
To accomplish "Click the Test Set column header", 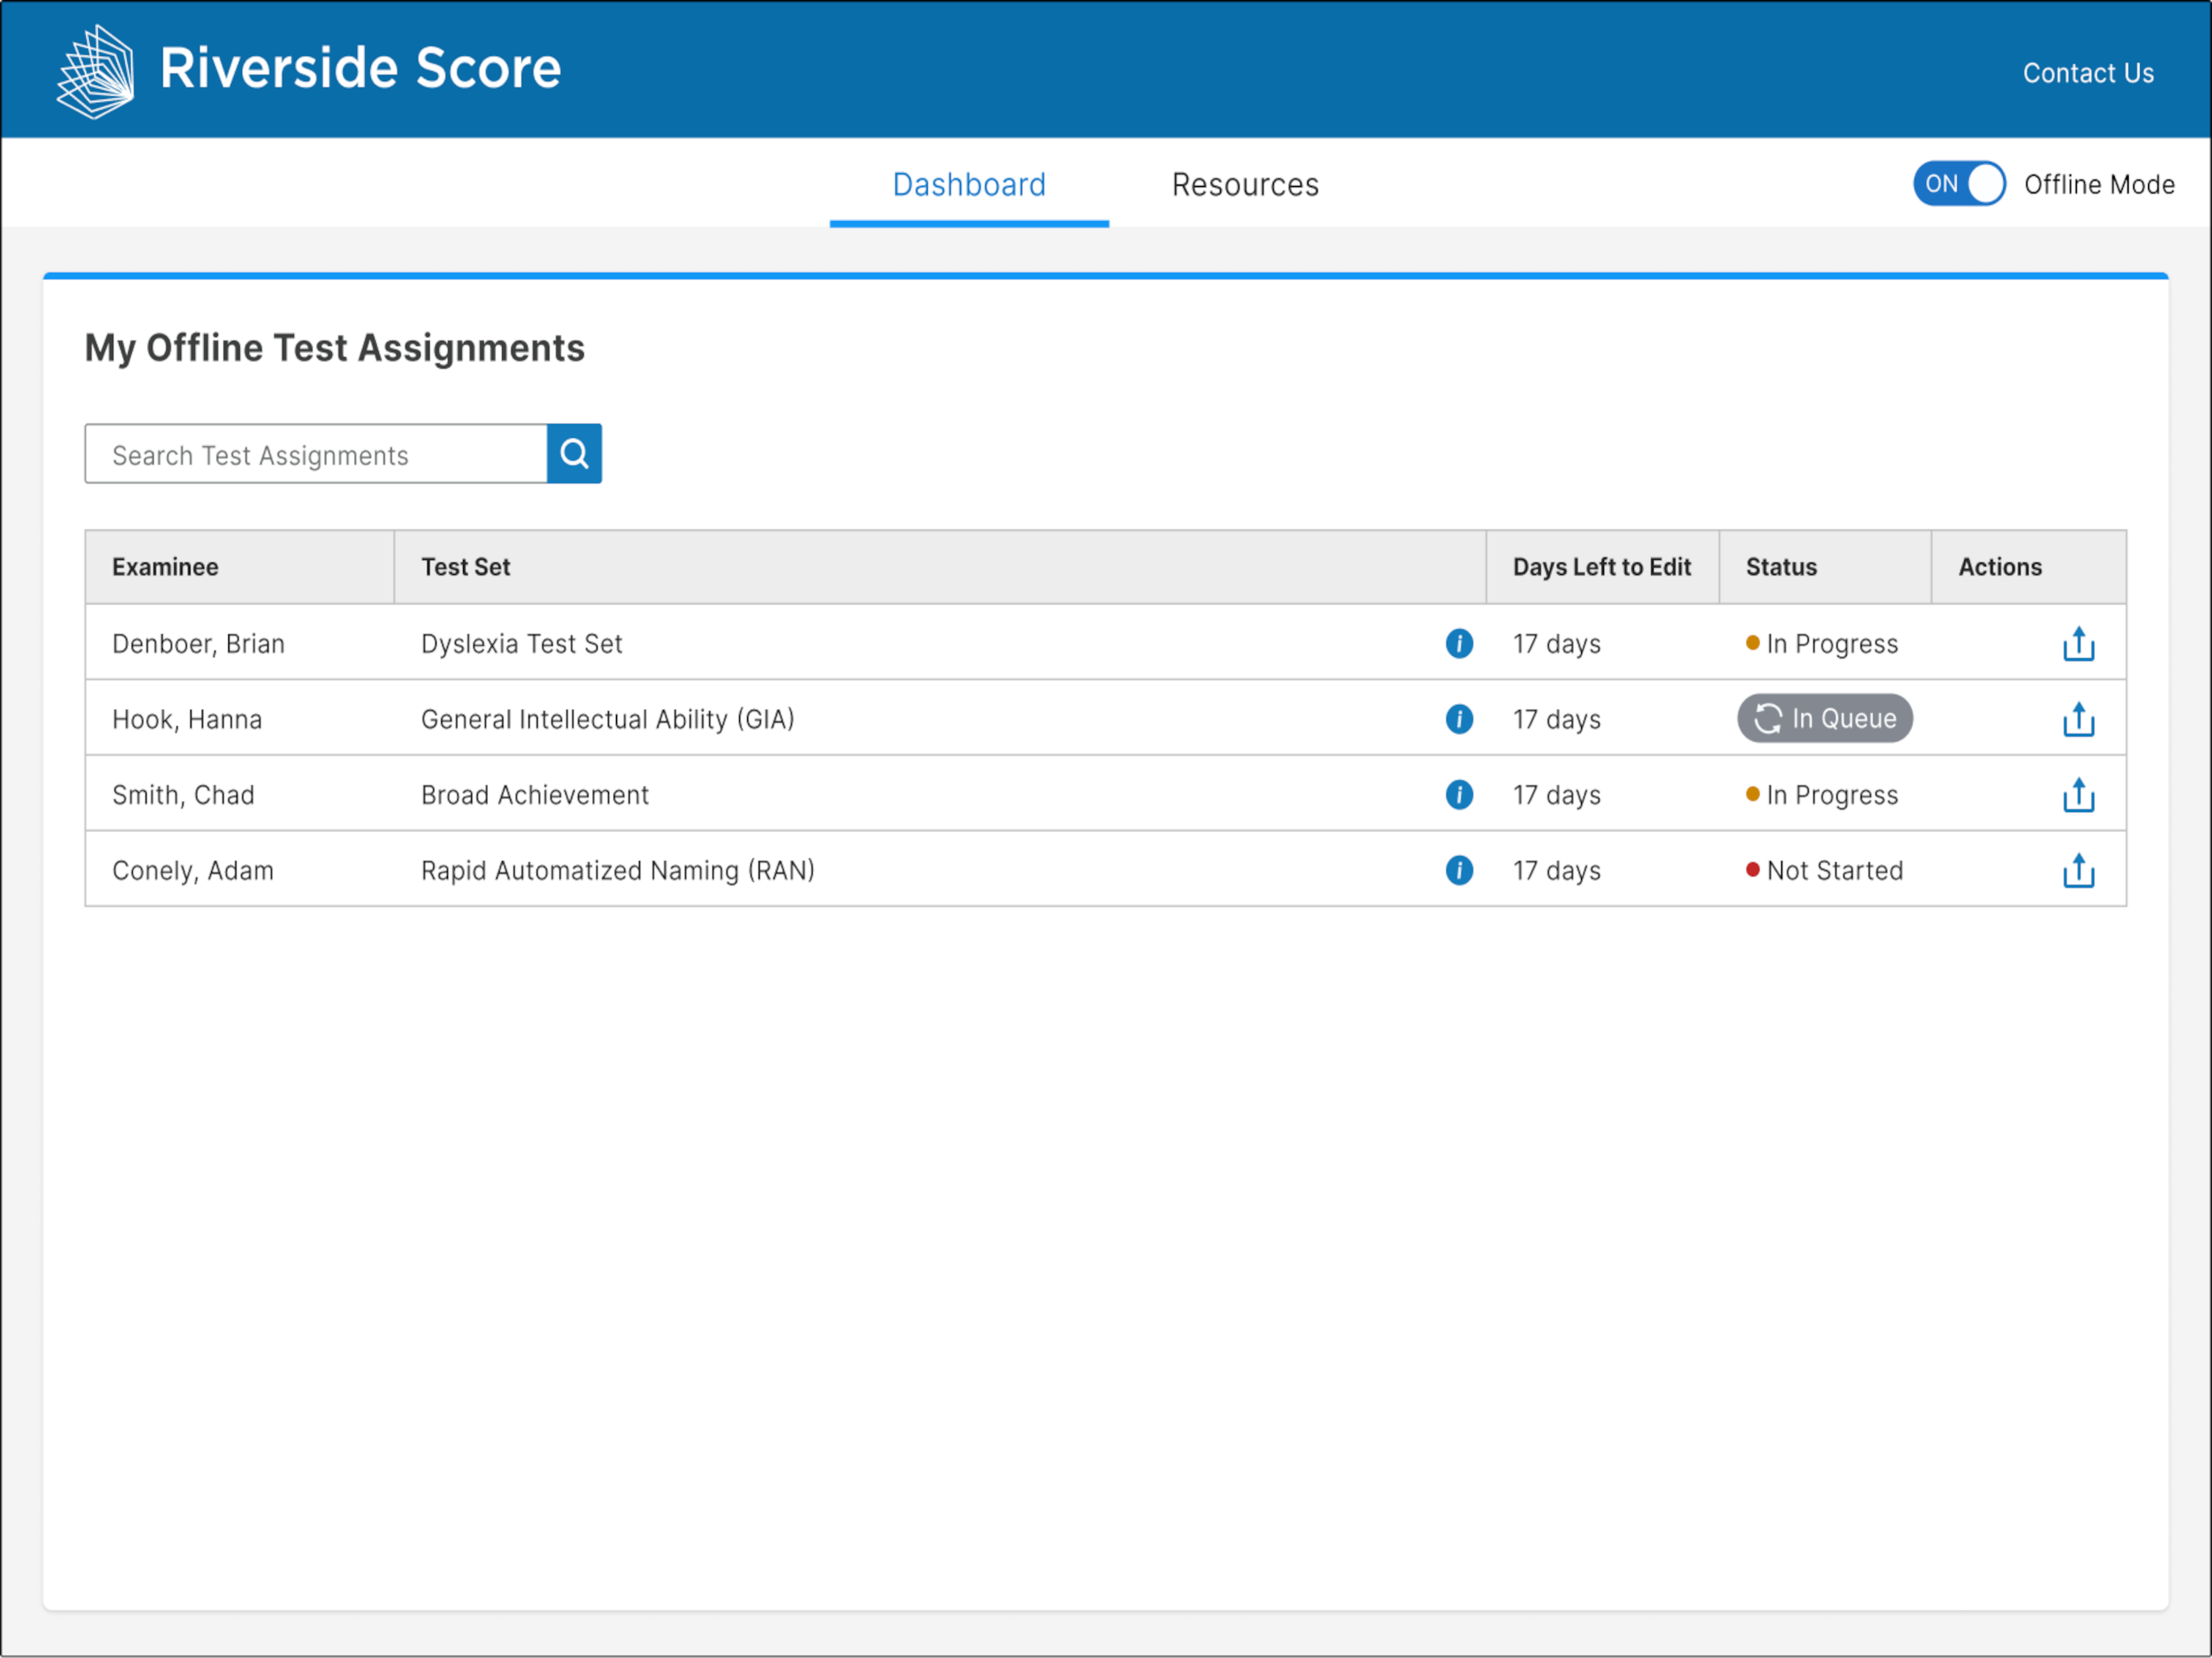I will point(940,567).
